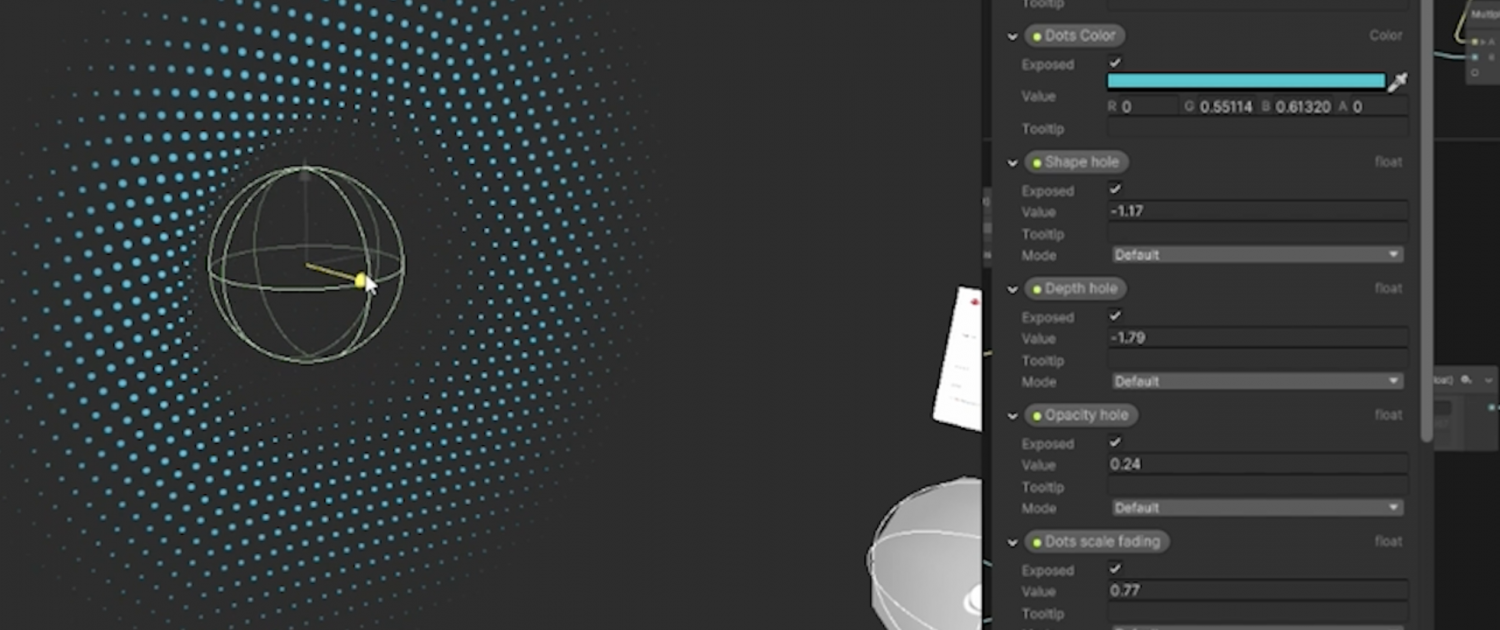Viewport: 1500px width, 630px height.
Task: Select the Depth hole property pill
Action: pyautogui.click(x=1076, y=289)
